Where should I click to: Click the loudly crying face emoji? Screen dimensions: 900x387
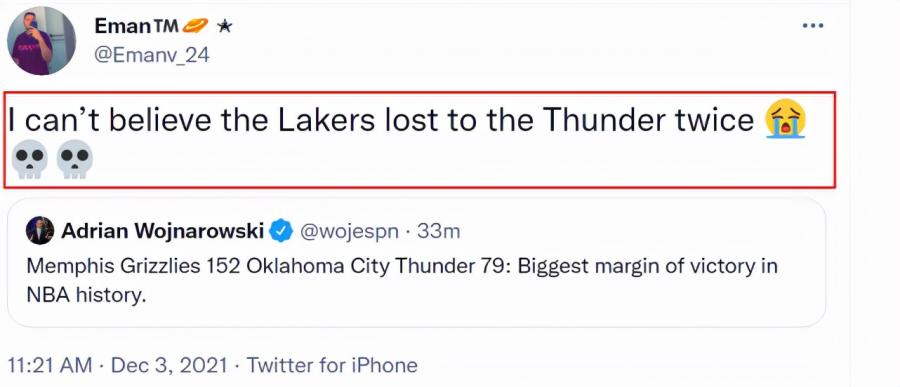click(x=786, y=119)
